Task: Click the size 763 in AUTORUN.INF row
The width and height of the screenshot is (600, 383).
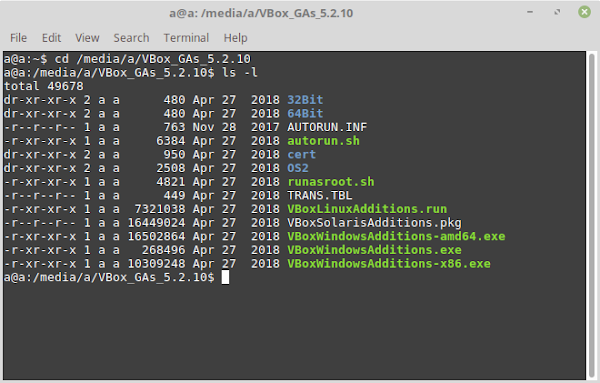Action: pos(174,127)
